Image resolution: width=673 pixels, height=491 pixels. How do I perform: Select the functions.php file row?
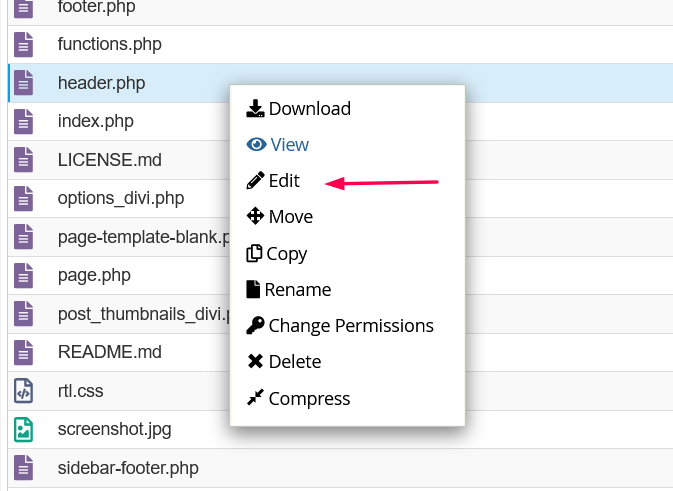pyautogui.click(x=340, y=44)
